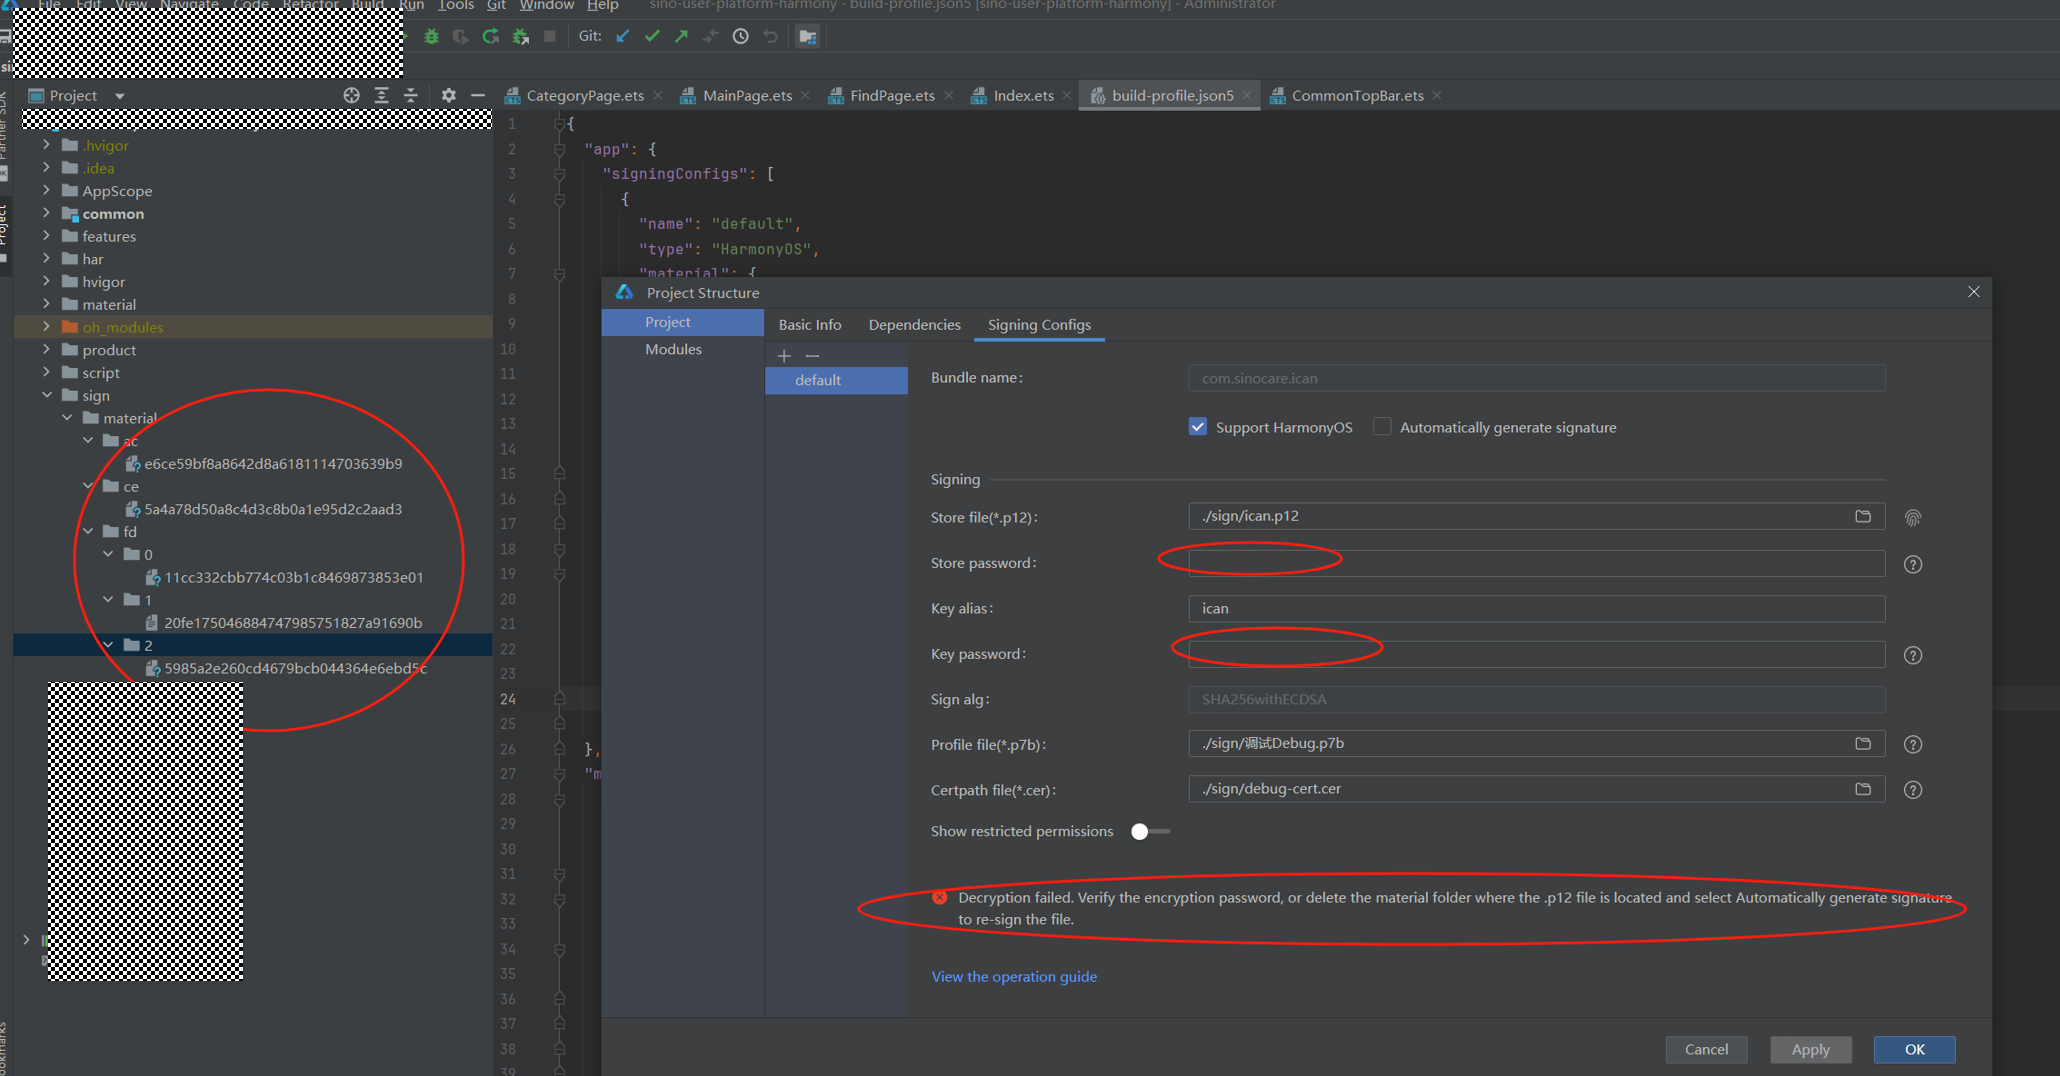This screenshot has height=1076, width=2060.
Task: Fold line 2 "app" block in gutter
Action: (x=560, y=149)
